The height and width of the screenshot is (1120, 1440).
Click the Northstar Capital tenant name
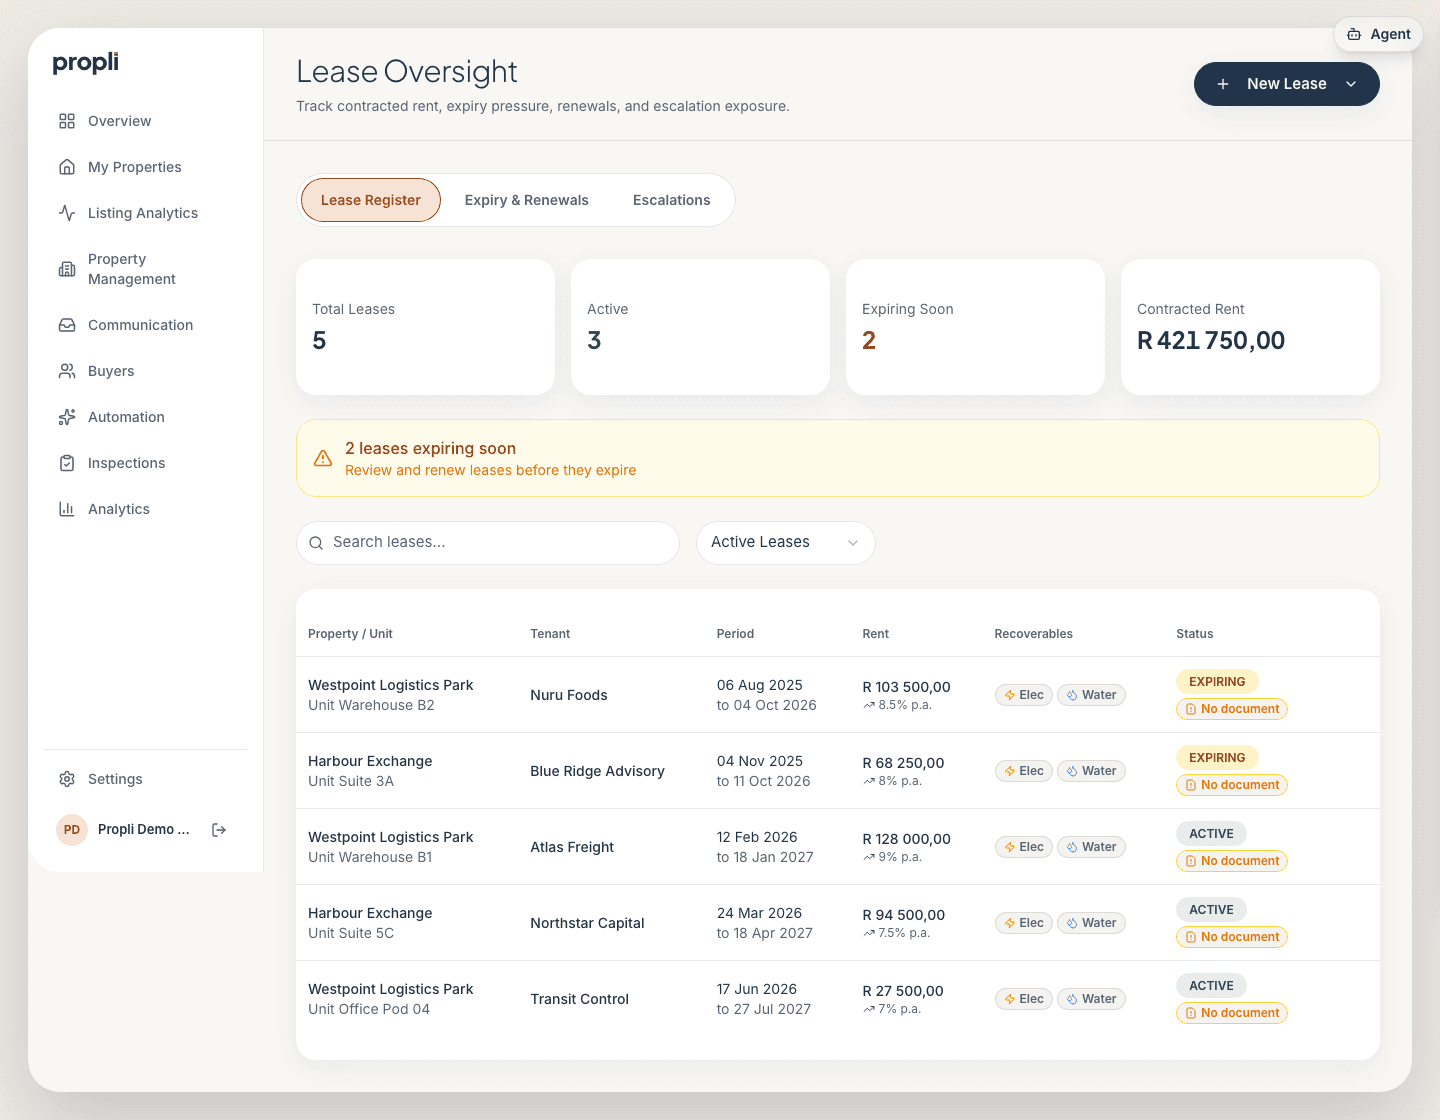click(587, 923)
